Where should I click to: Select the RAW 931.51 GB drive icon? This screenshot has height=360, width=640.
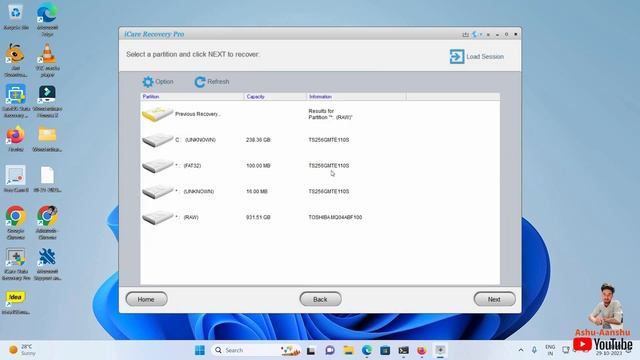pos(157,217)
